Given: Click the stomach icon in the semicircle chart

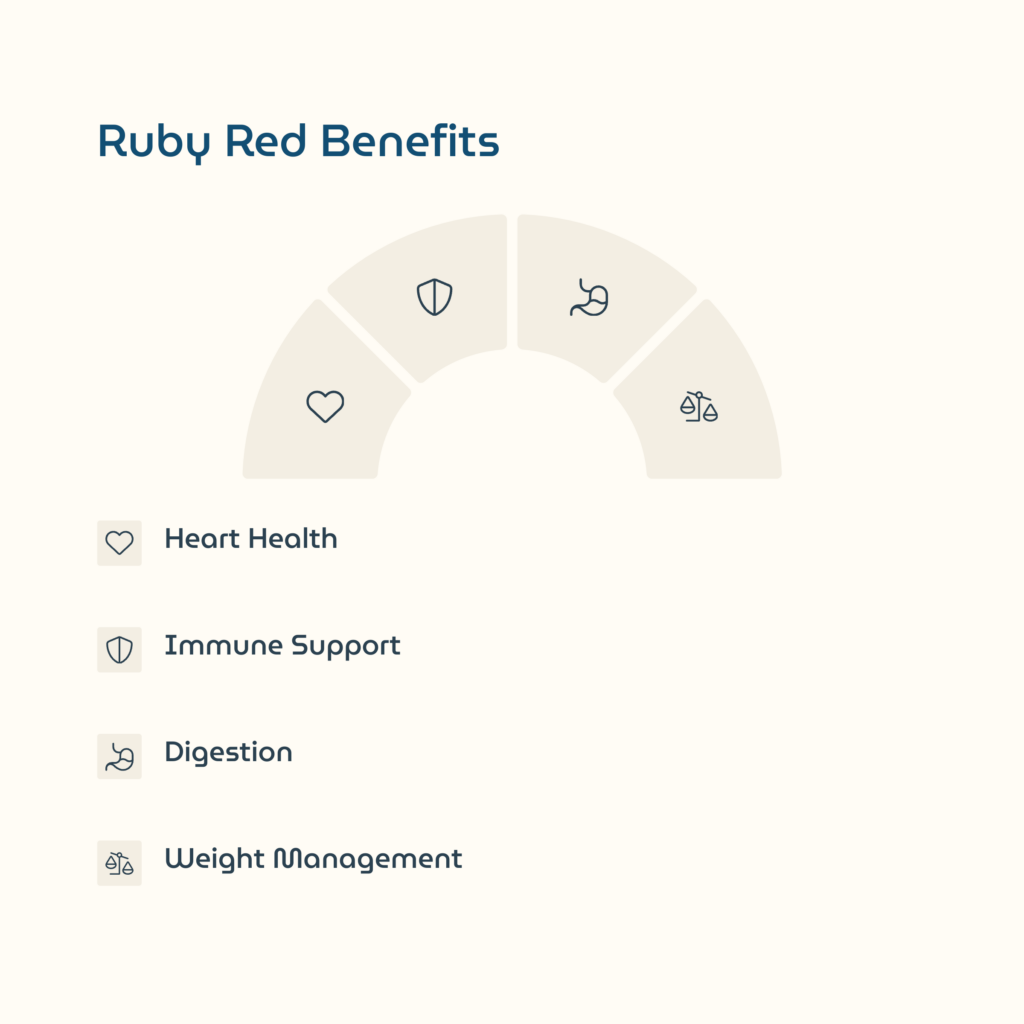Looking at the screenshot, I should (590, 297).
